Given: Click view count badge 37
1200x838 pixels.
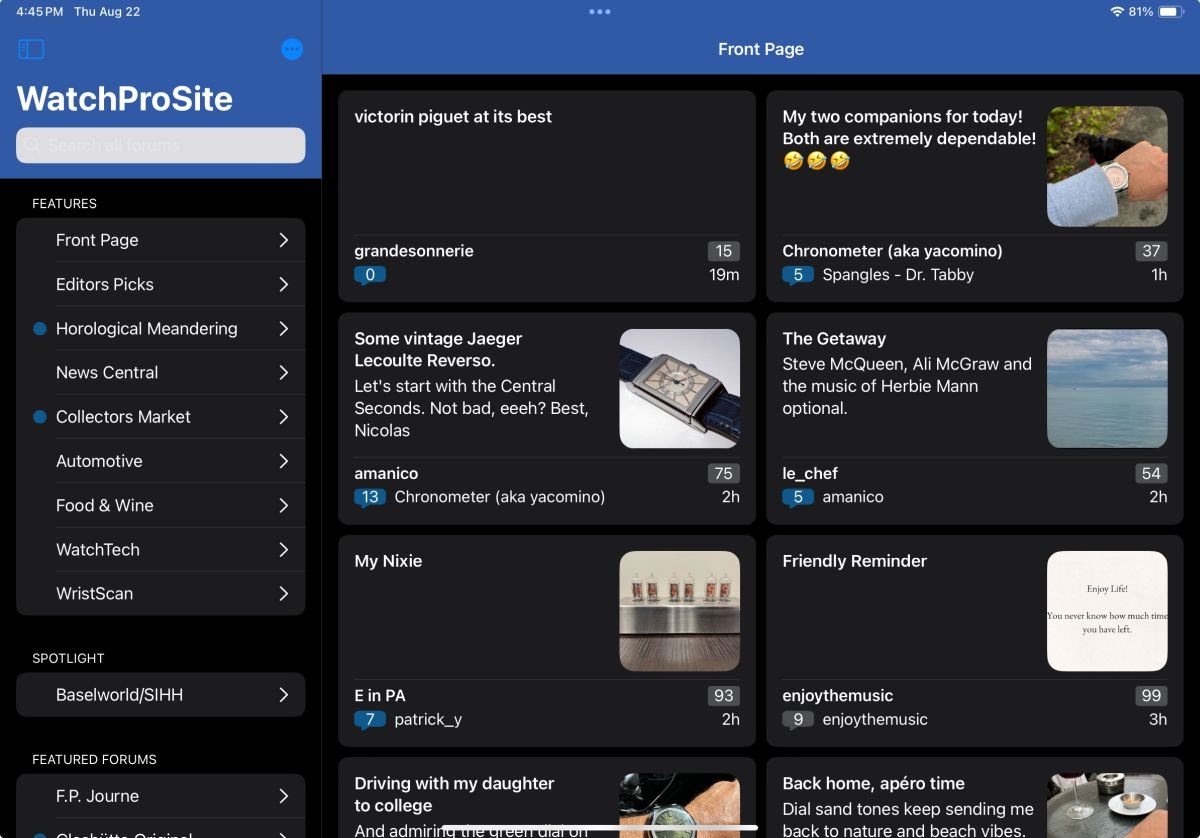Looking at the screenshot, I should (x=1151, y=251).
